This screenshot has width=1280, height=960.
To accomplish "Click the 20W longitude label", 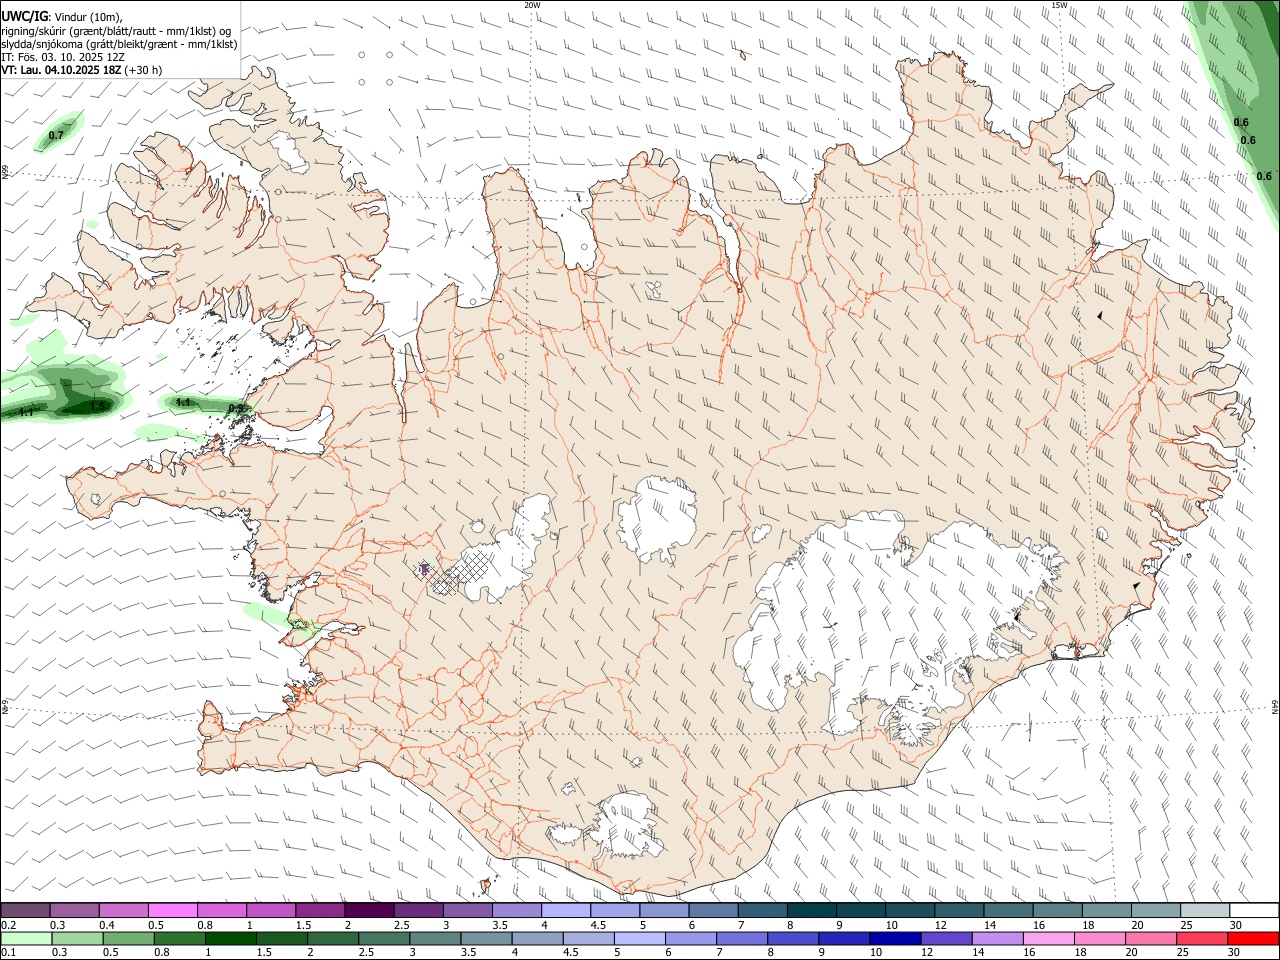I will [532, 5].
